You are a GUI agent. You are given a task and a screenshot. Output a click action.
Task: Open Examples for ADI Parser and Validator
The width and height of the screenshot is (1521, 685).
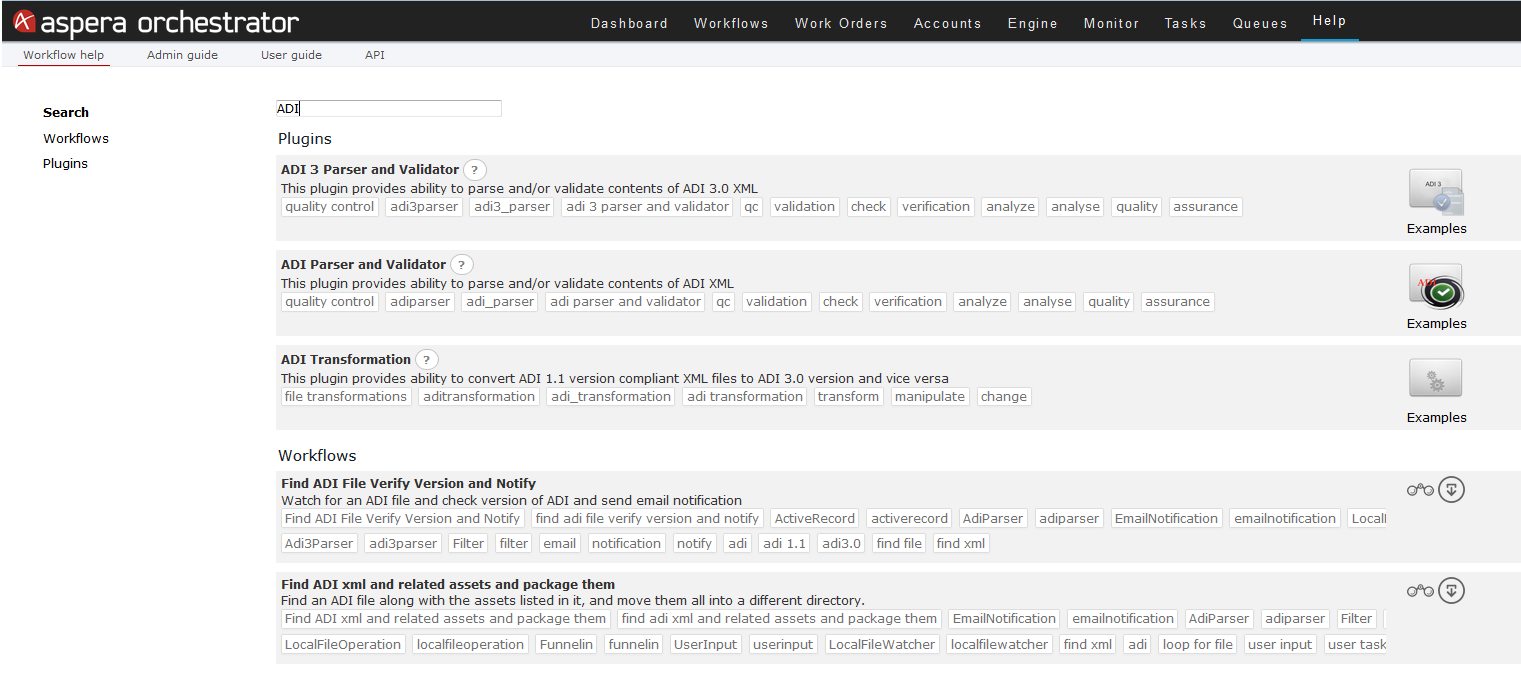(x=1436, y=324)
